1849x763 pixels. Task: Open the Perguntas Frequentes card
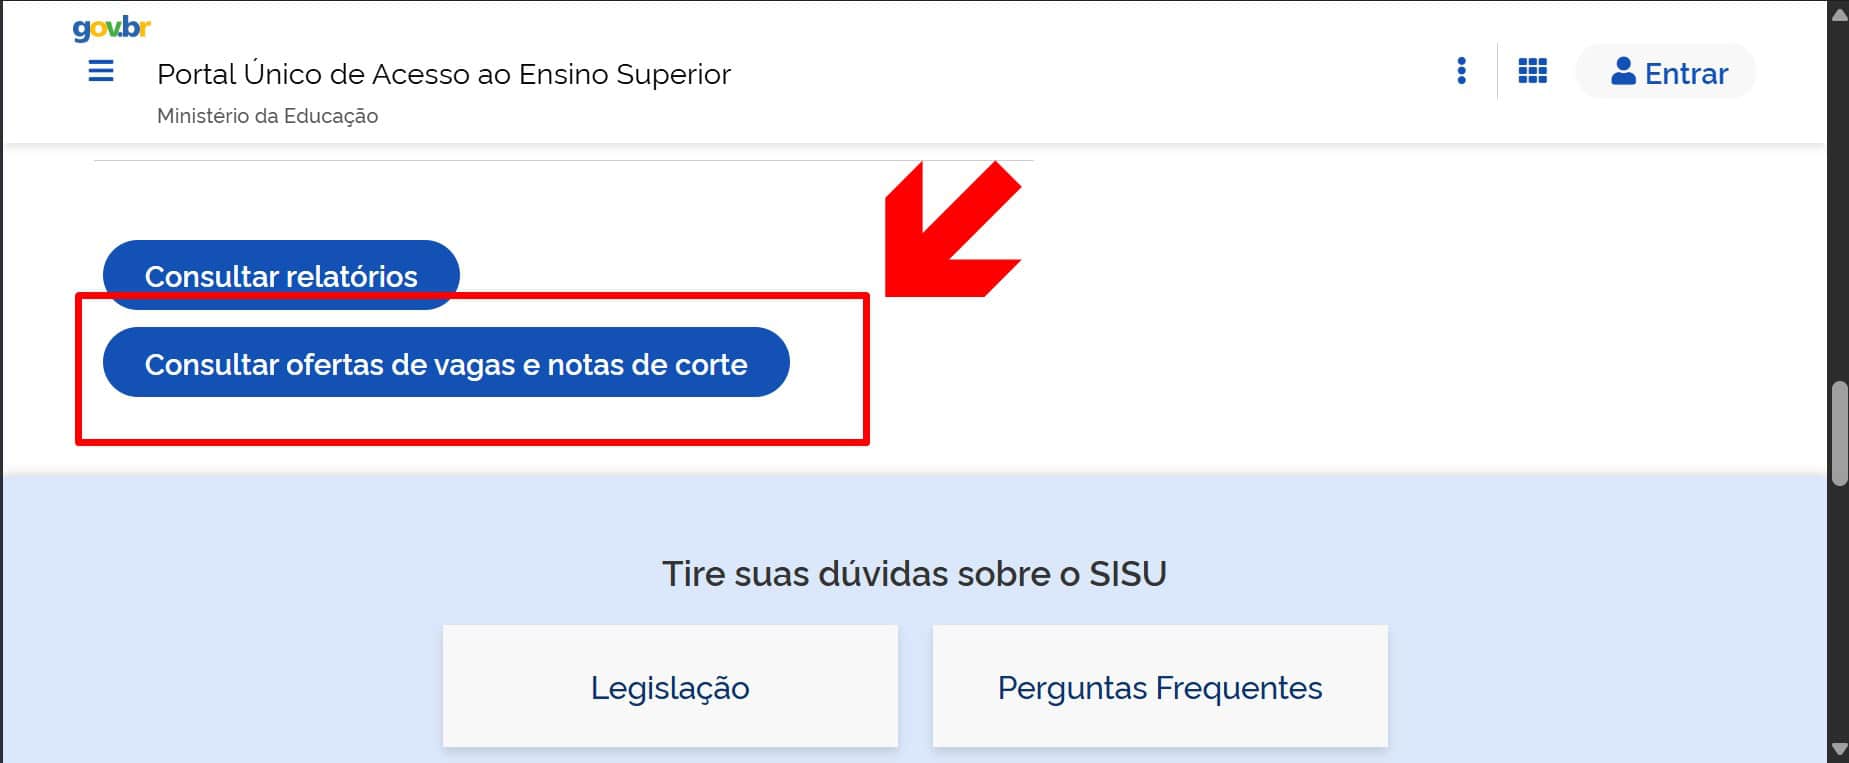[x=1160, y=687]
